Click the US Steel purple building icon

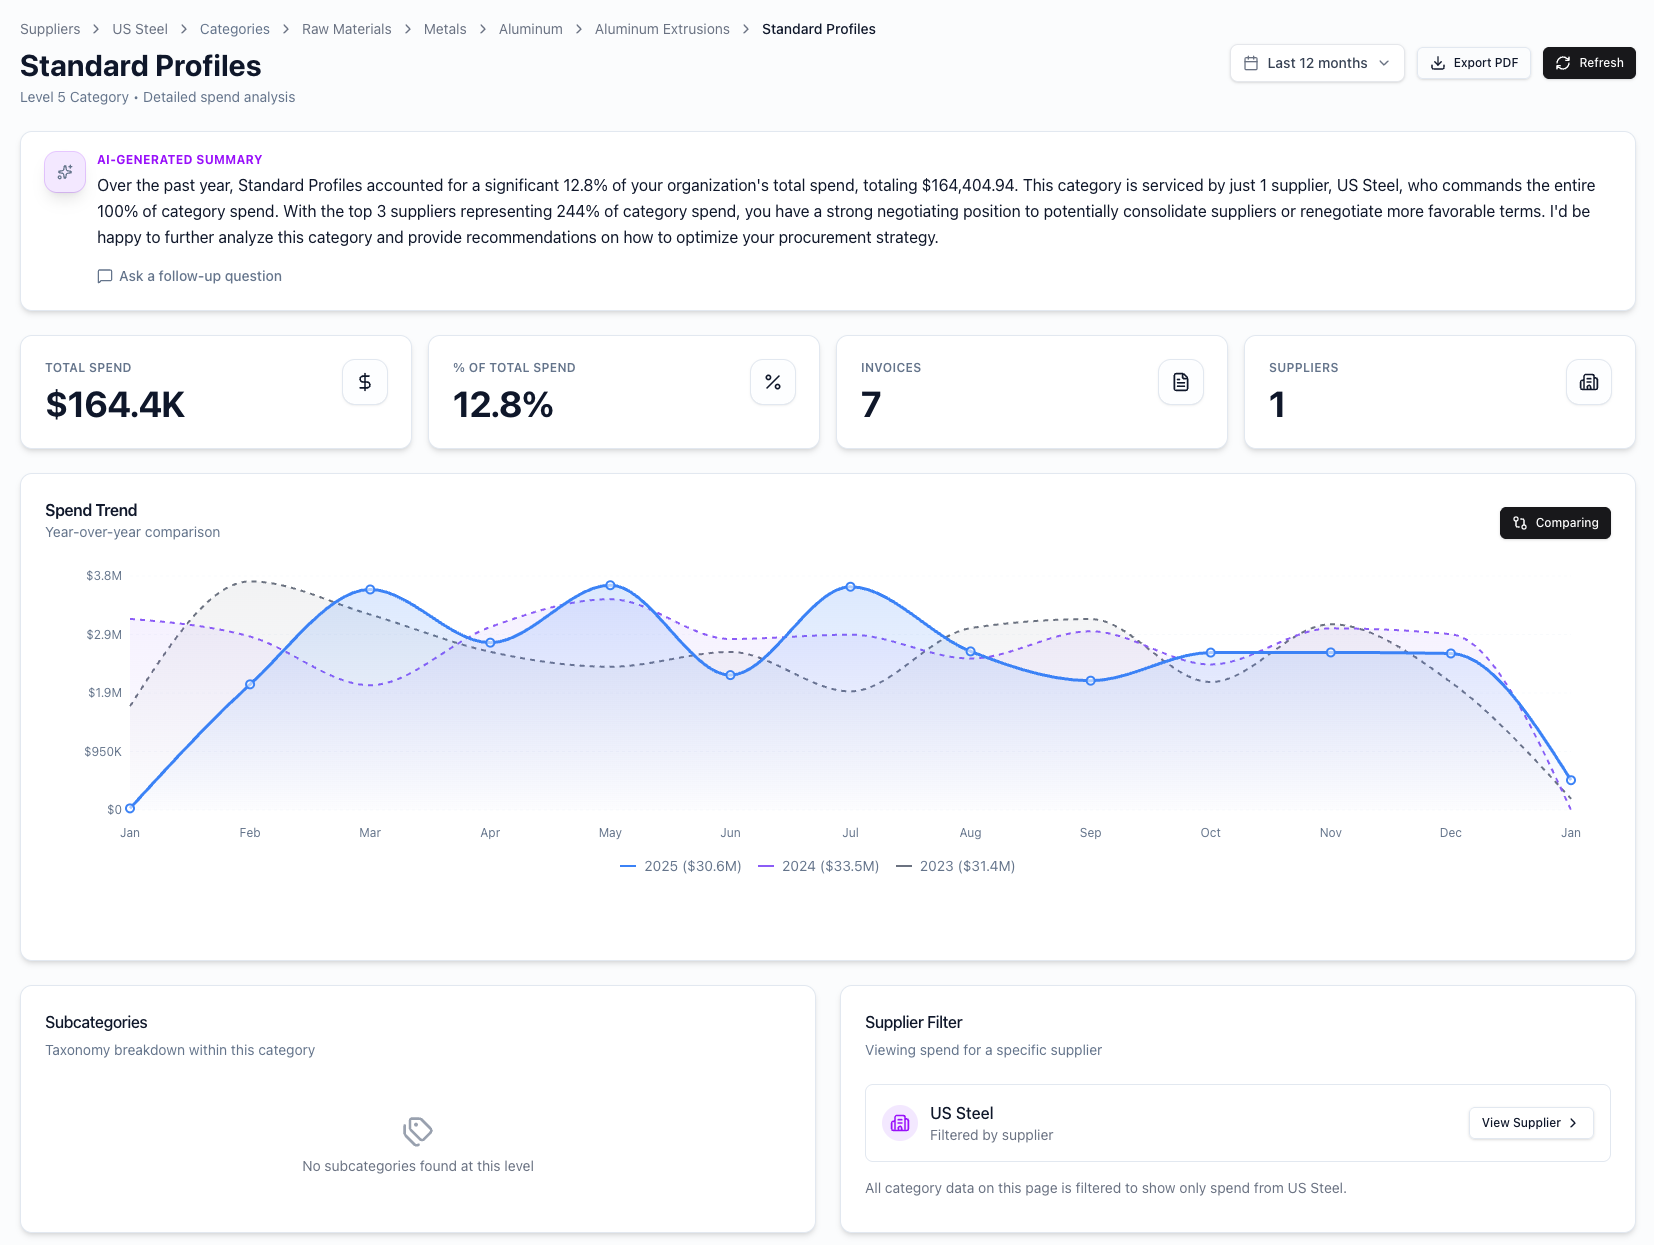pyautogui.click(x=900, y=1123)
